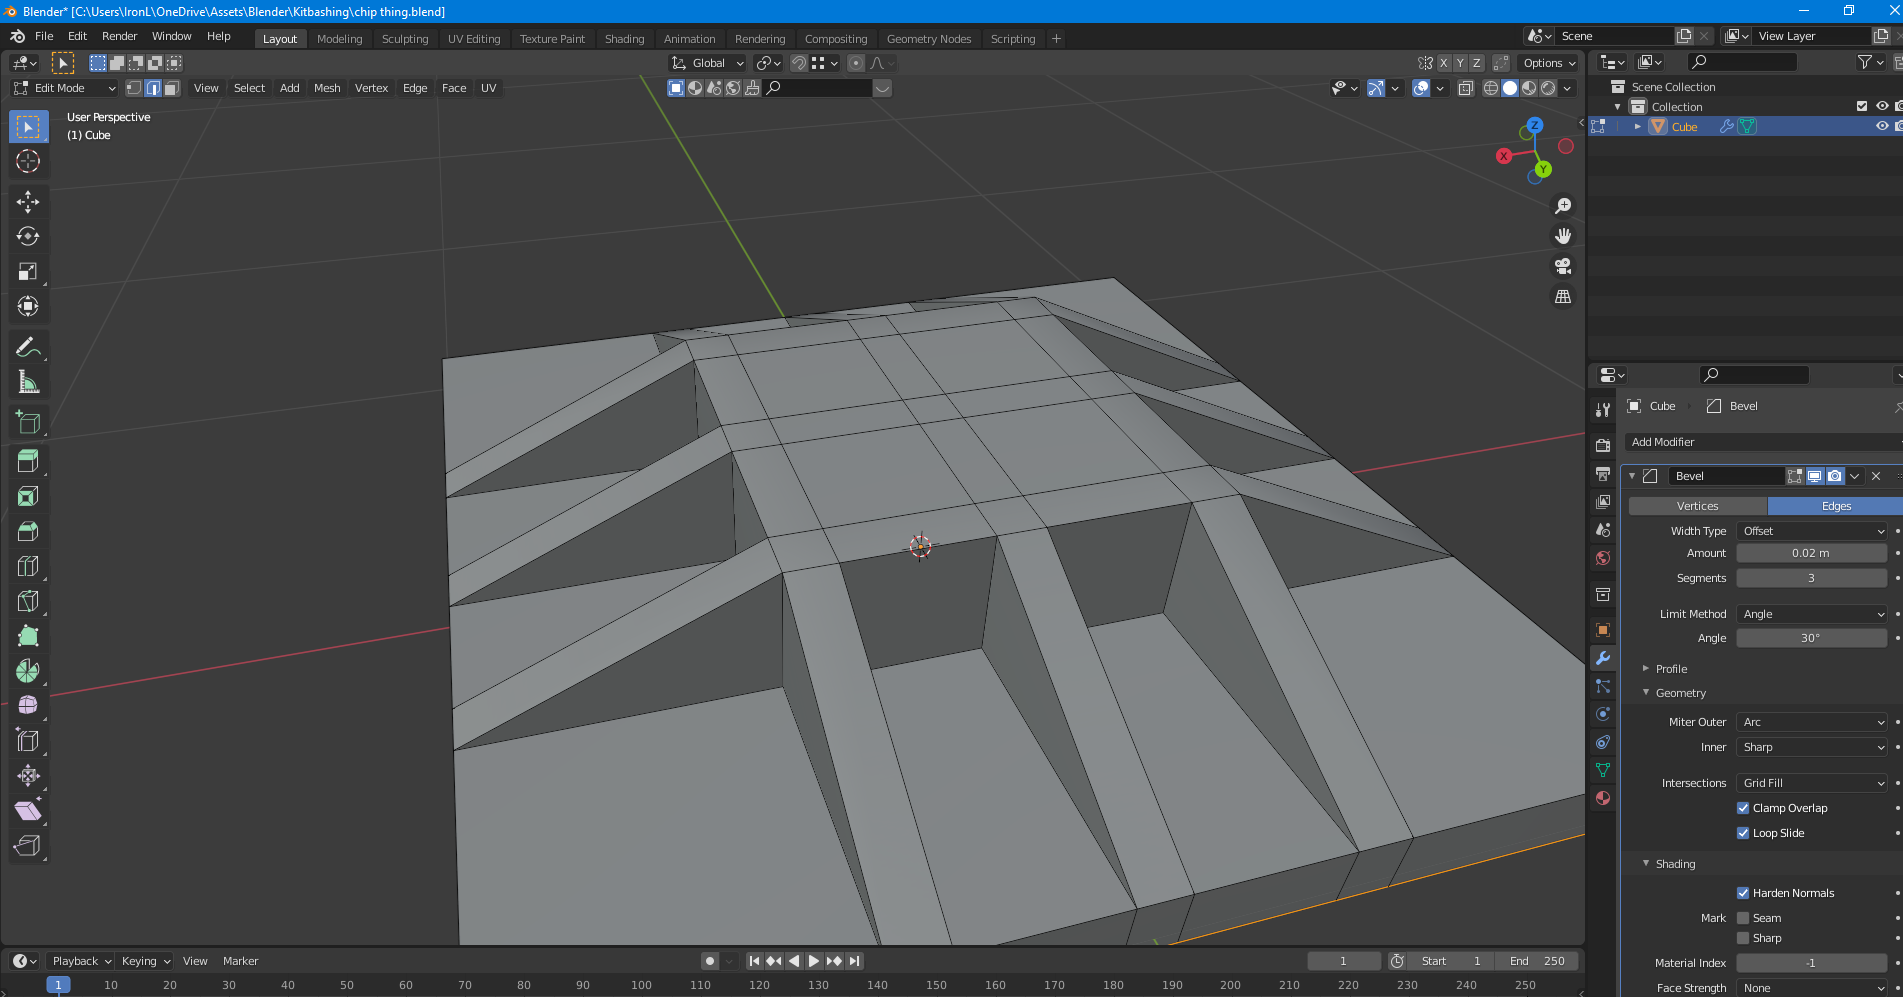Select the Shrink/Fatten tool
1903x997 pixels.
[28, 776]
